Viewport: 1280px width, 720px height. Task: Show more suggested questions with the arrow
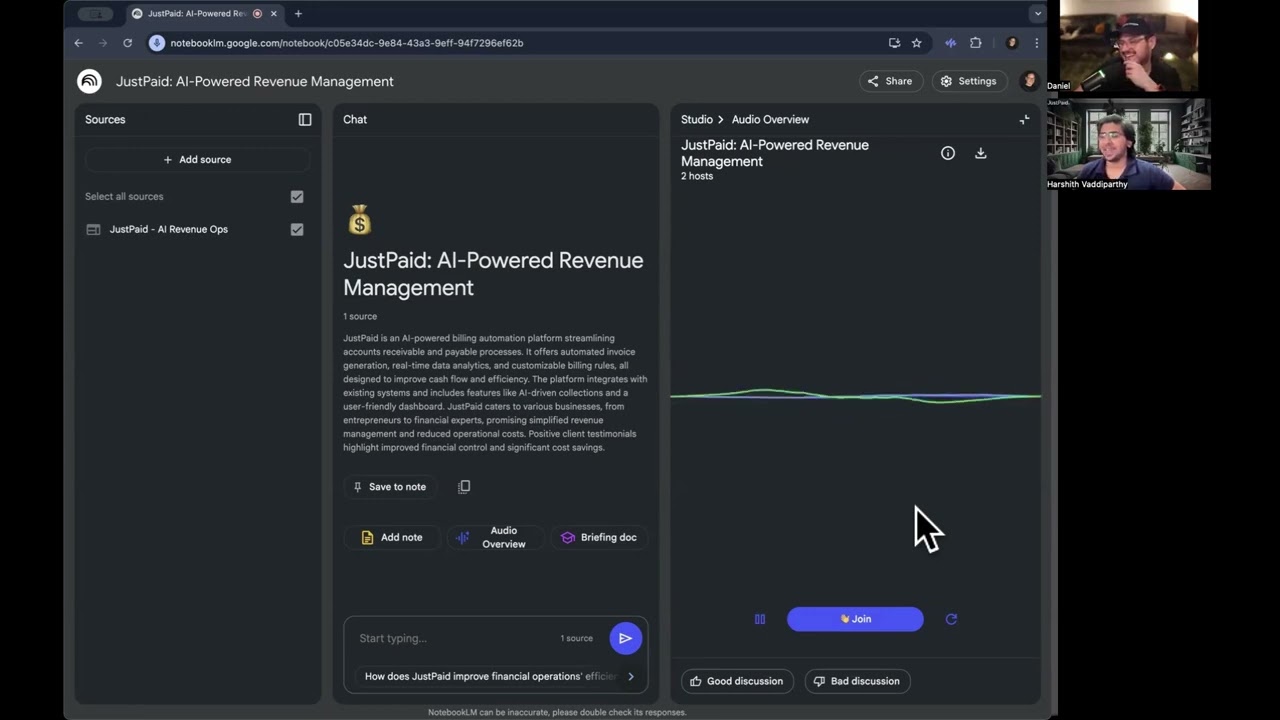(x=631, y=677)
